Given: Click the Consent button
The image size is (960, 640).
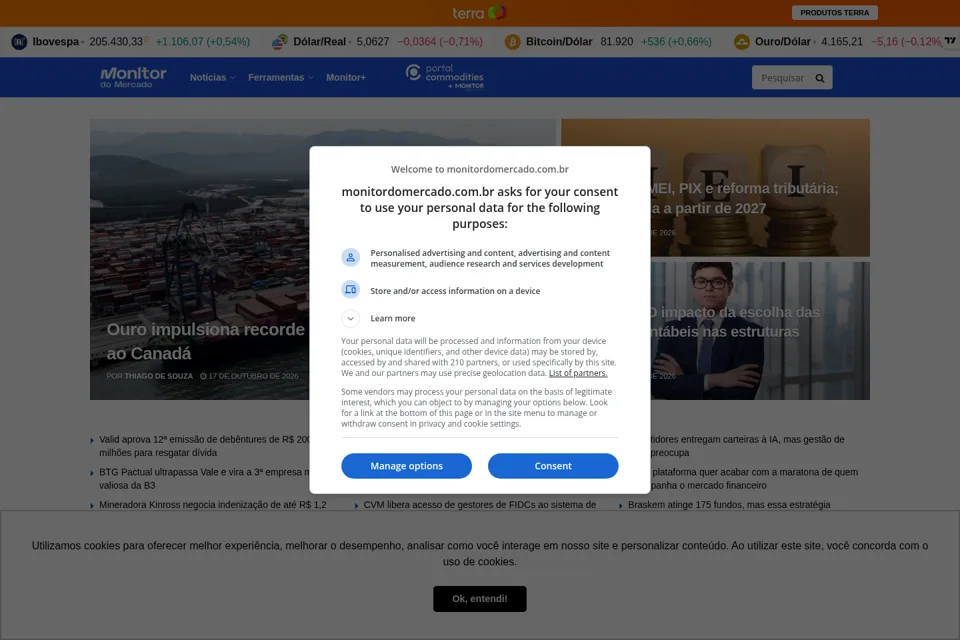Looking at the screenshot, I should 553,466.
